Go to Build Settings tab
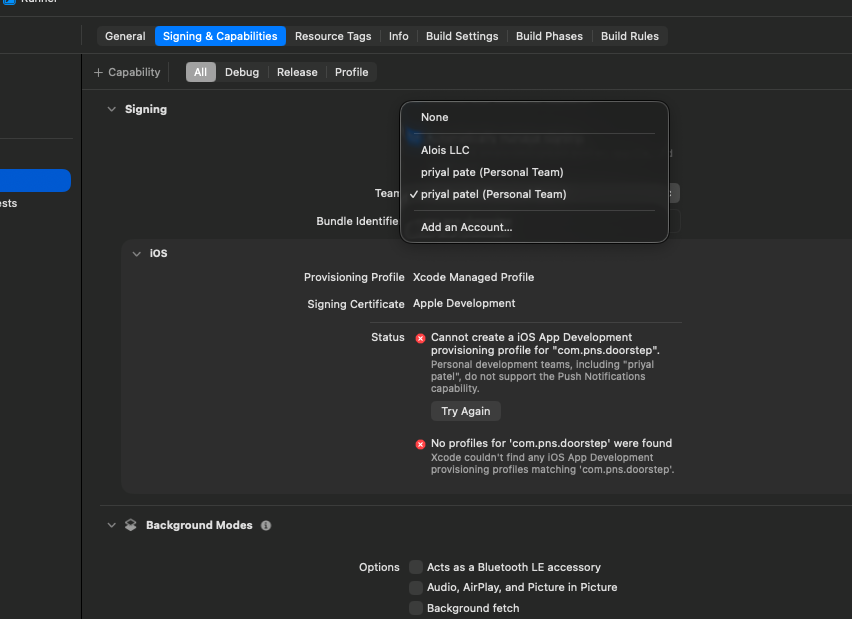The image size is (852, 619). tap(462, 36)
